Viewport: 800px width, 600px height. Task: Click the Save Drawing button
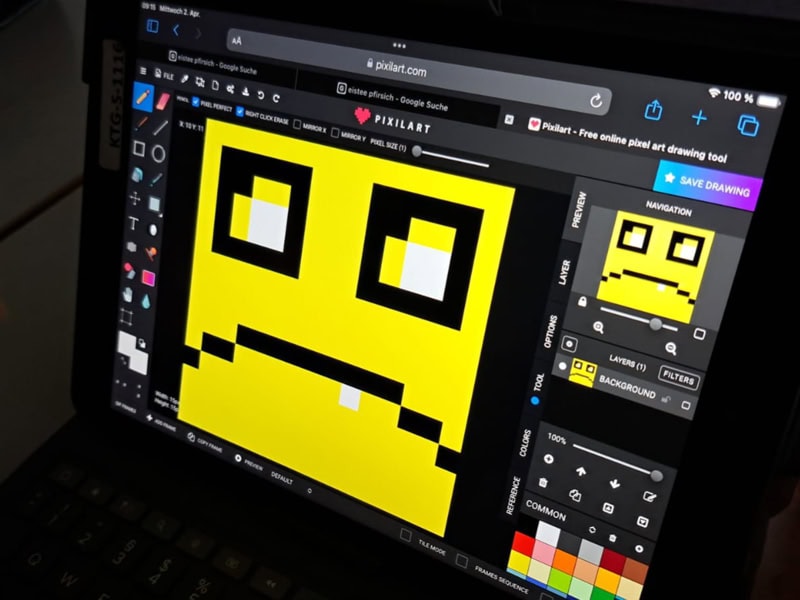[708, 184]
